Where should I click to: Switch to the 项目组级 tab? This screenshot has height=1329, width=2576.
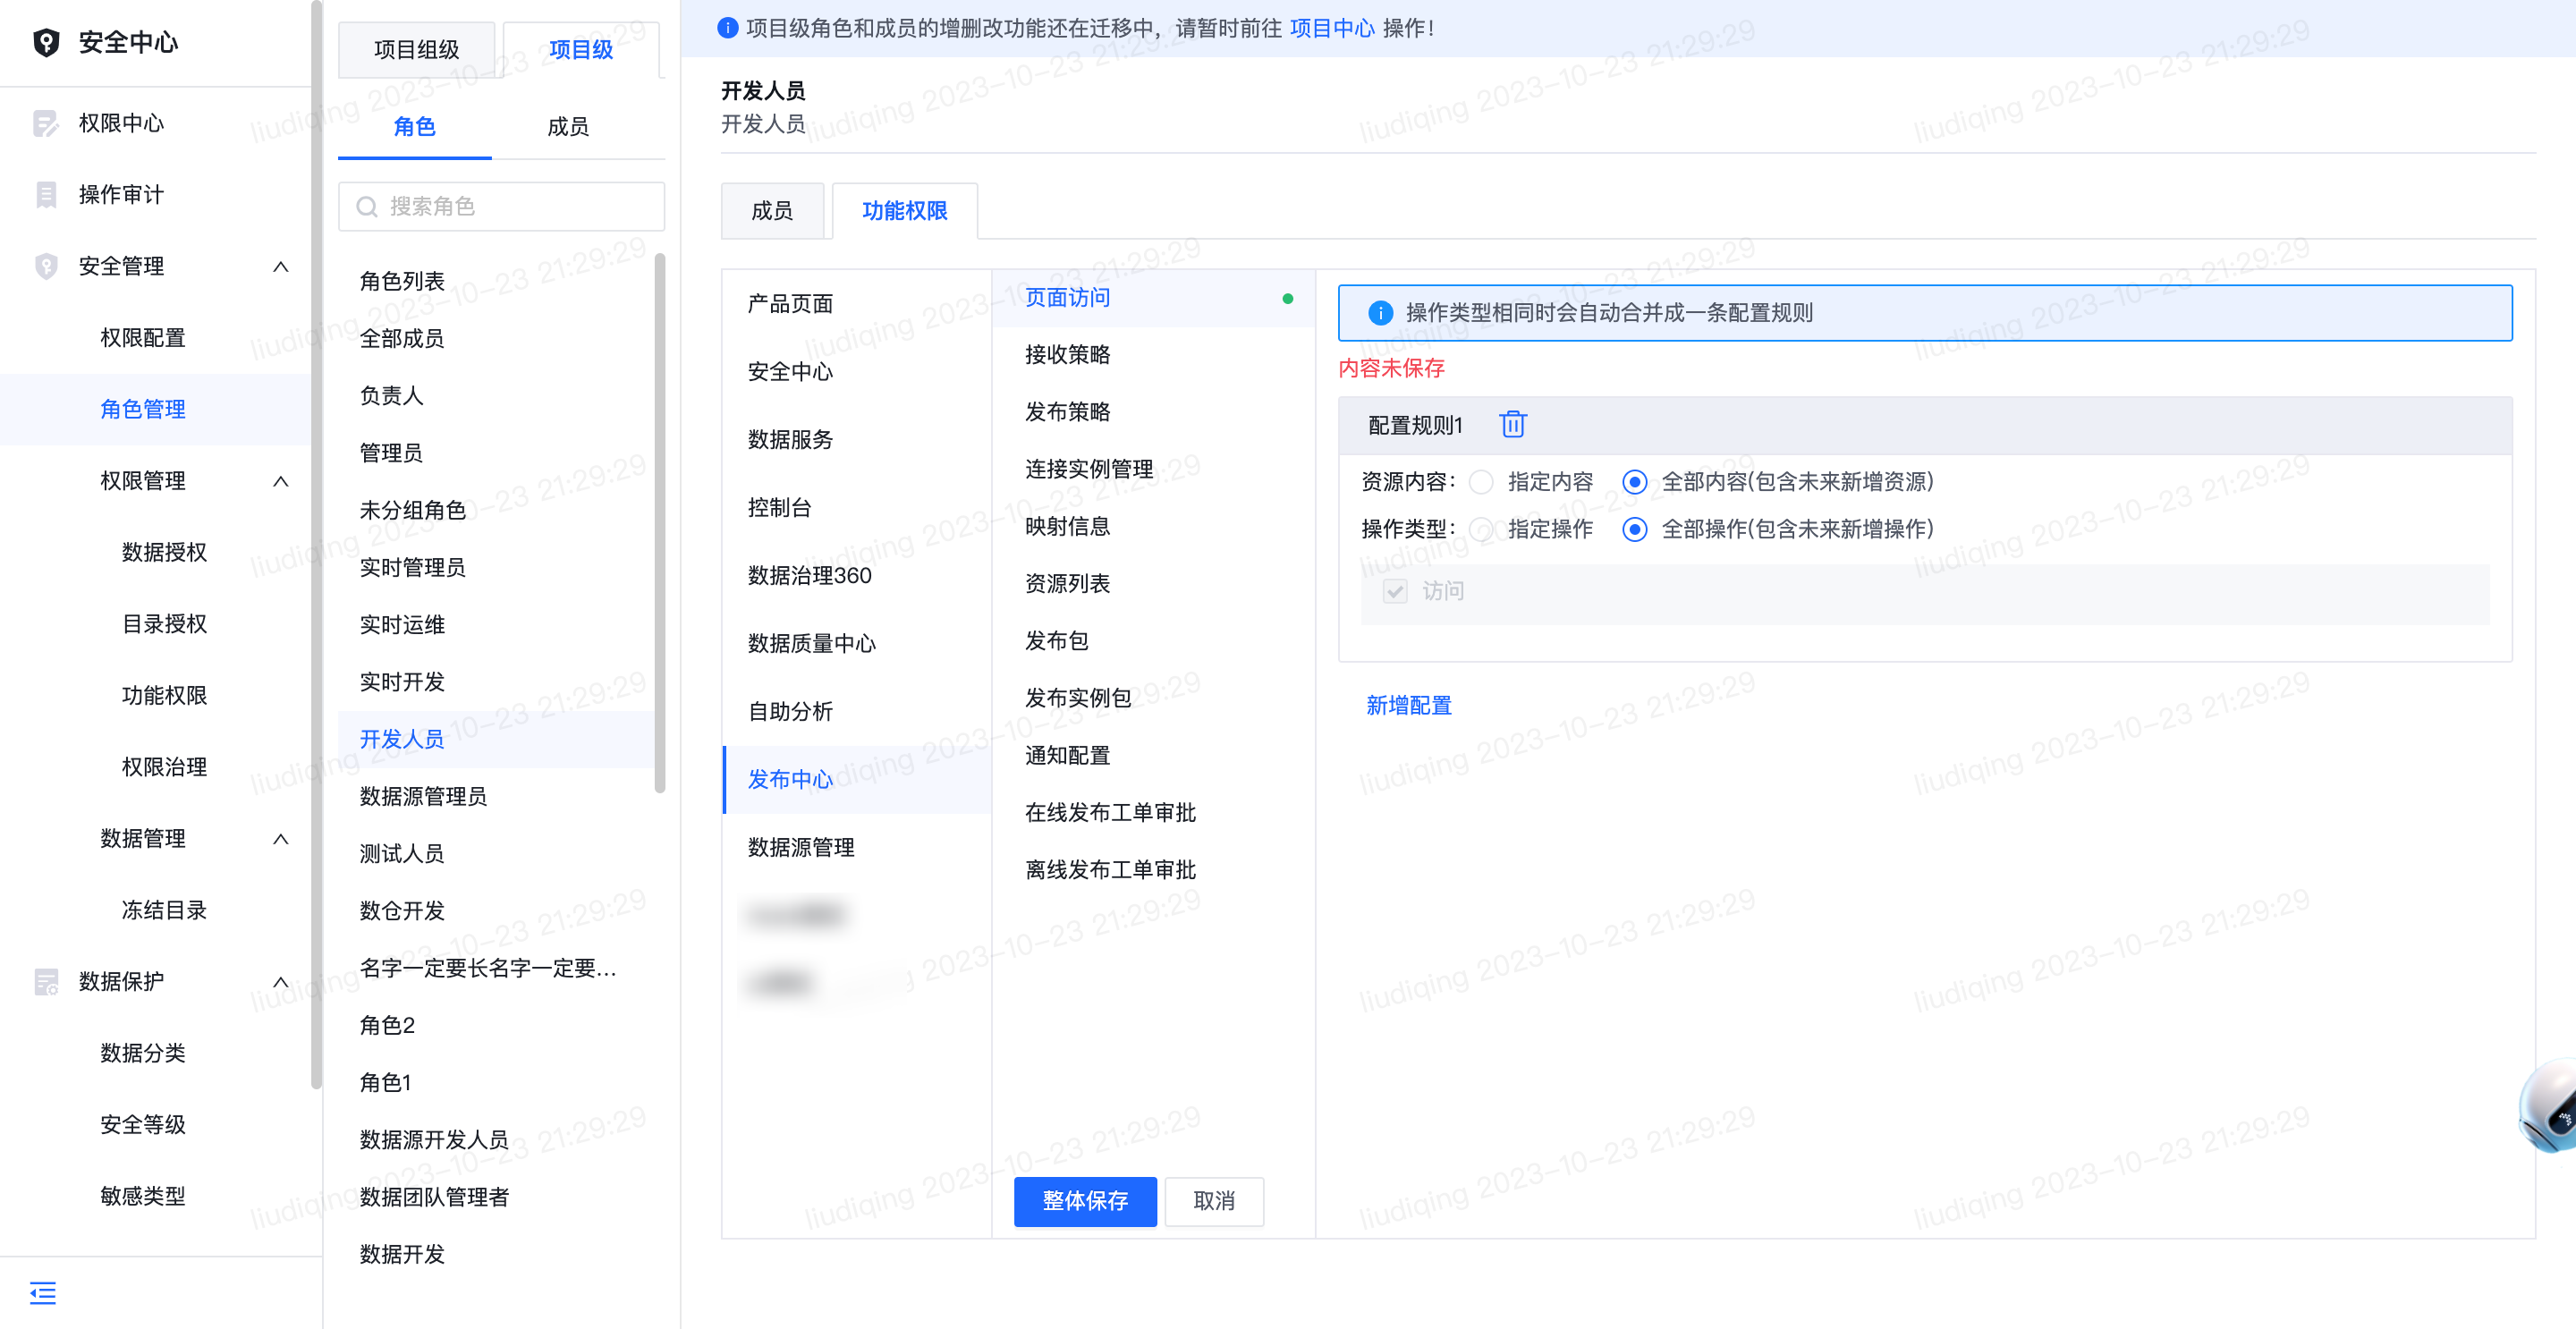pos(417,49)
